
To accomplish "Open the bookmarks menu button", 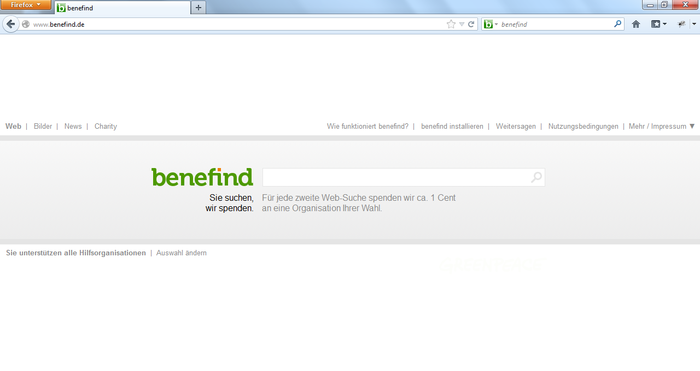I will 658,24.
